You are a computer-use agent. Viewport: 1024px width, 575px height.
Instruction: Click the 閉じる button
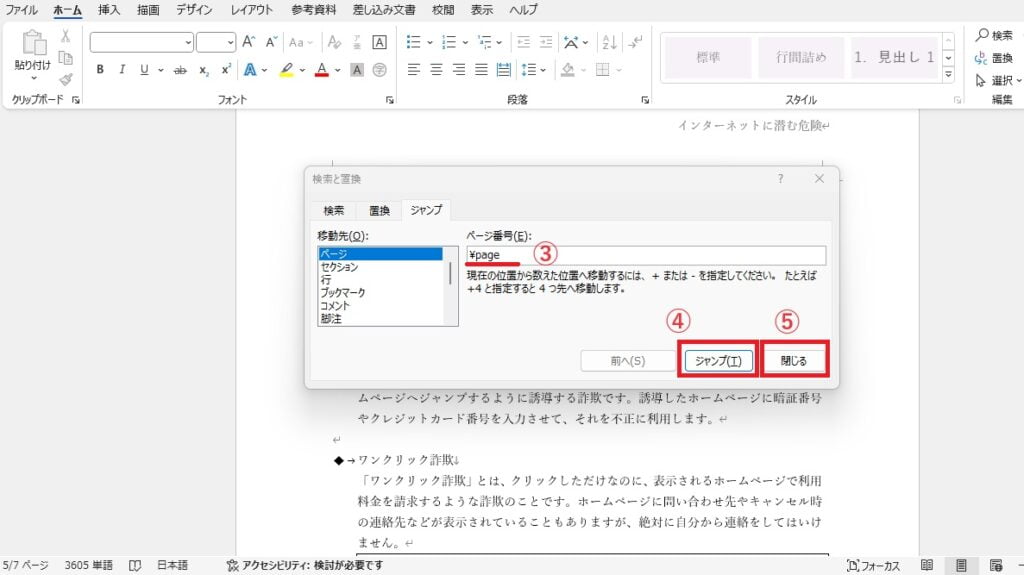[794, 361]
